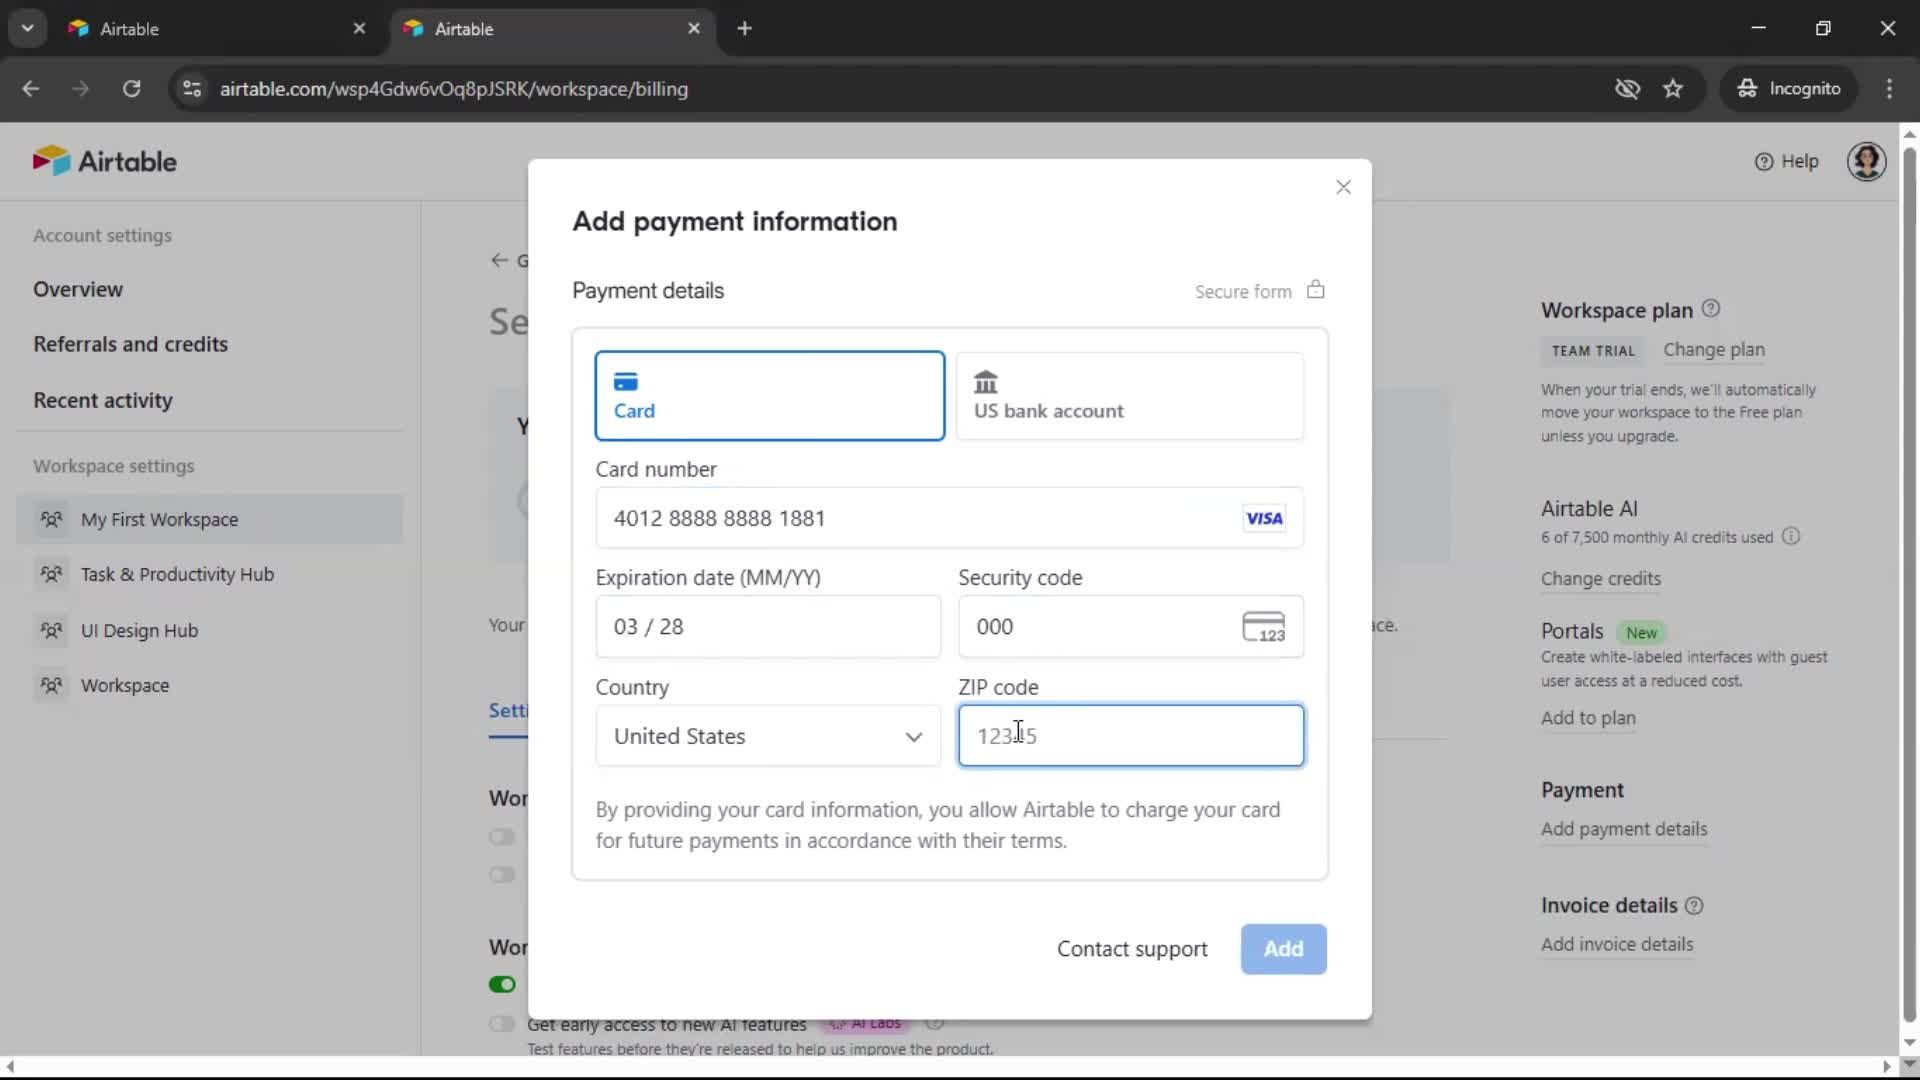Select the Card payment method
Viewport: 1920px width, 1080px height.
(x=769, y=395)
